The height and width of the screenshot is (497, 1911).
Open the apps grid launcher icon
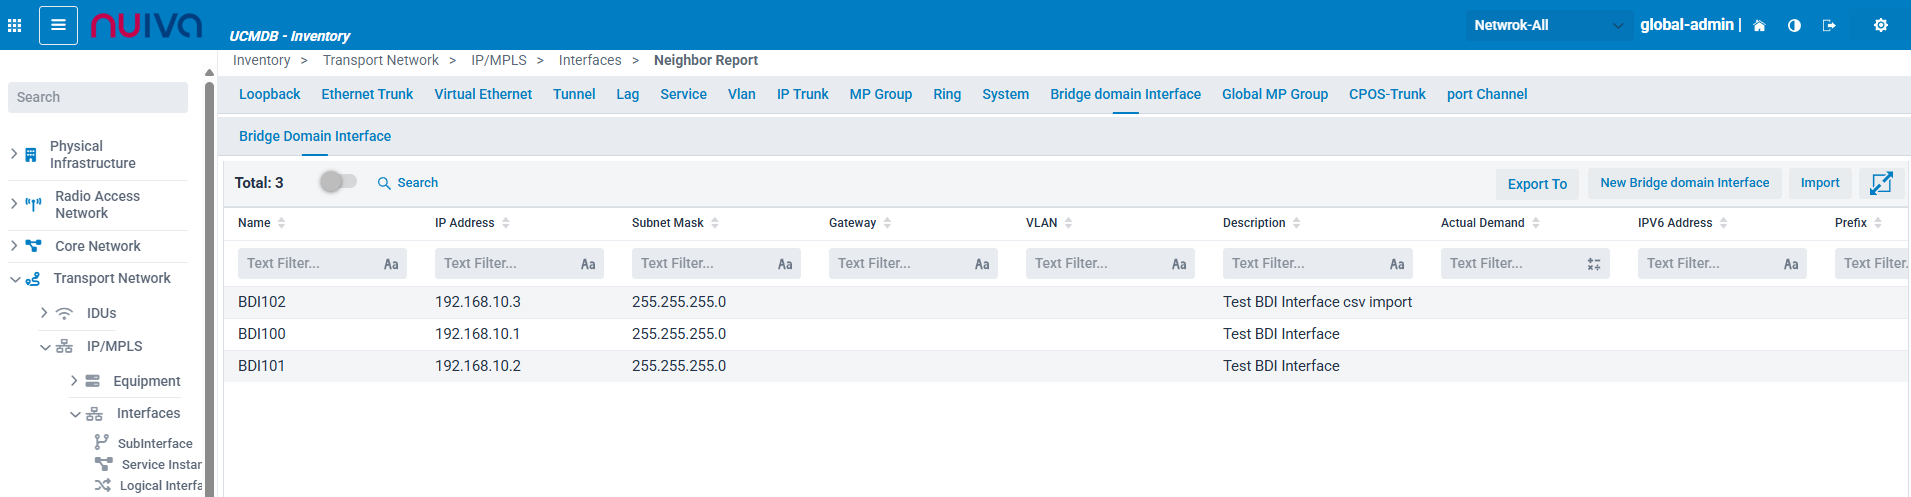coord(14,25)
